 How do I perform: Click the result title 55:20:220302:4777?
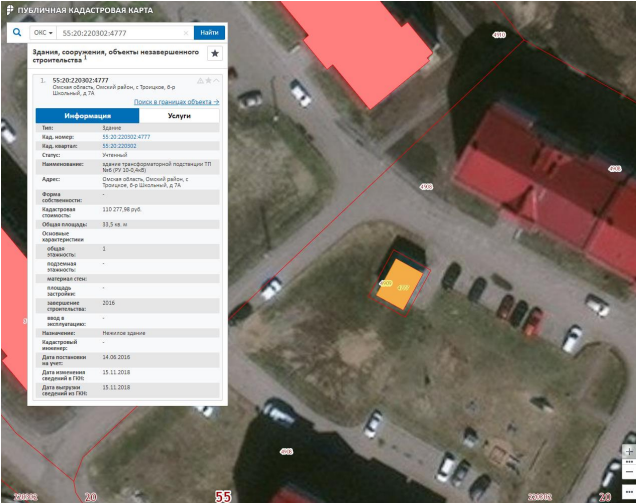(x=80, y=80)
